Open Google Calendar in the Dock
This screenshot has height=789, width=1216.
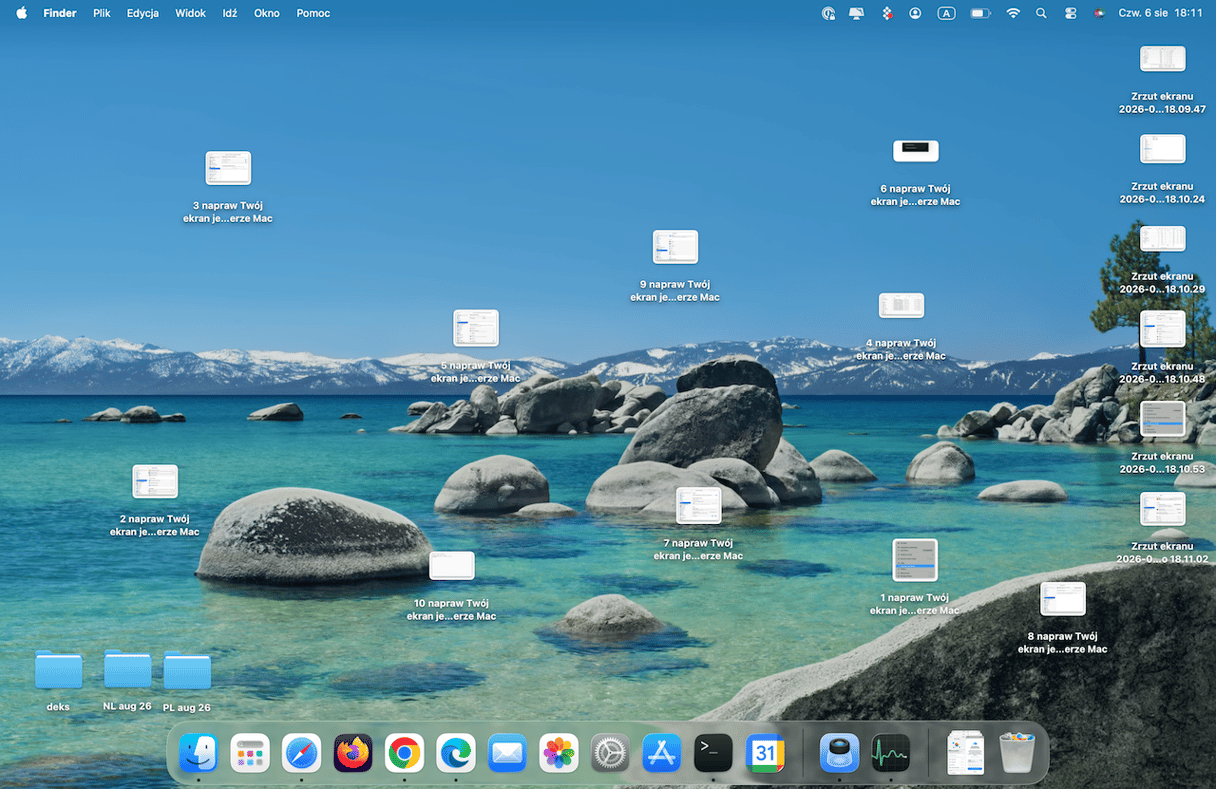pos(765,753)
